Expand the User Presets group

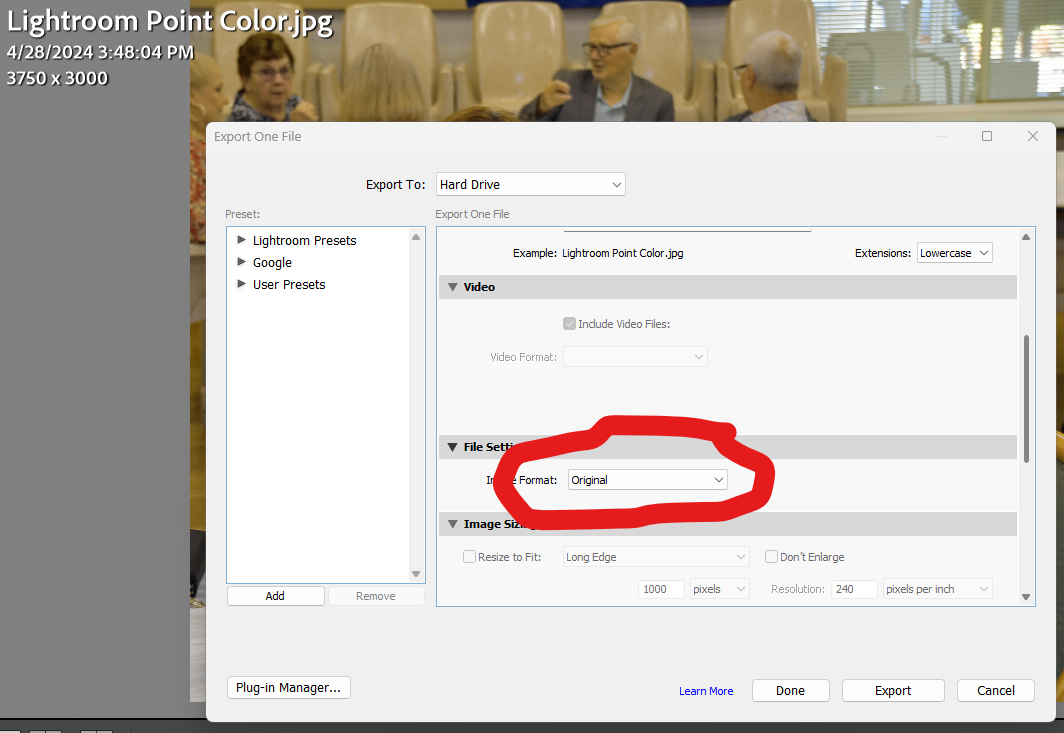(240, 284)
